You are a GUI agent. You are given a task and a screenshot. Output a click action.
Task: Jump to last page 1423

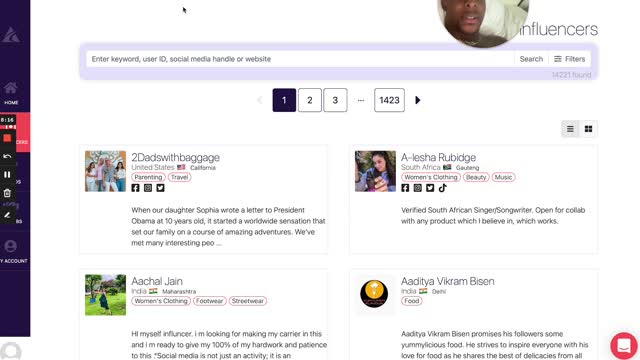[389, 100]
